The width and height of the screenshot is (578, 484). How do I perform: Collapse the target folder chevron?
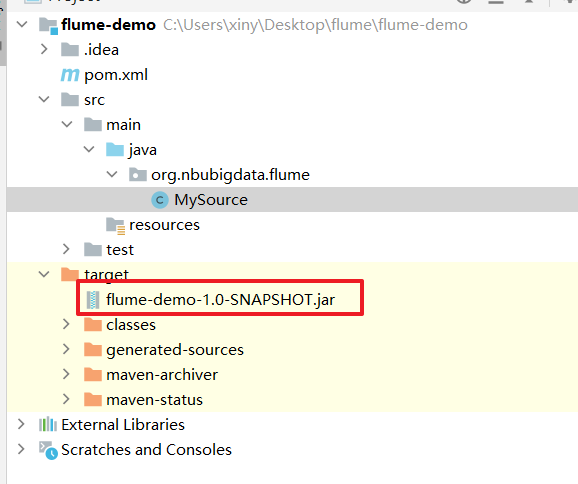tap(44, 274)
